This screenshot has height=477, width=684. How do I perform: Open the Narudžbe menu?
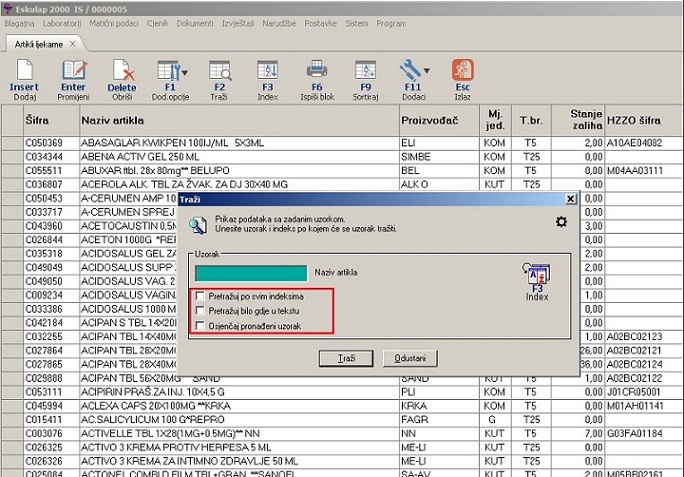tap(279, 24)
